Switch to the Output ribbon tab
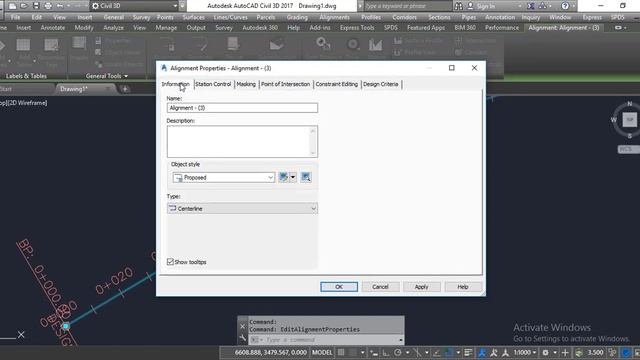This screenshot has height=360, width=640. pos(196,28)
